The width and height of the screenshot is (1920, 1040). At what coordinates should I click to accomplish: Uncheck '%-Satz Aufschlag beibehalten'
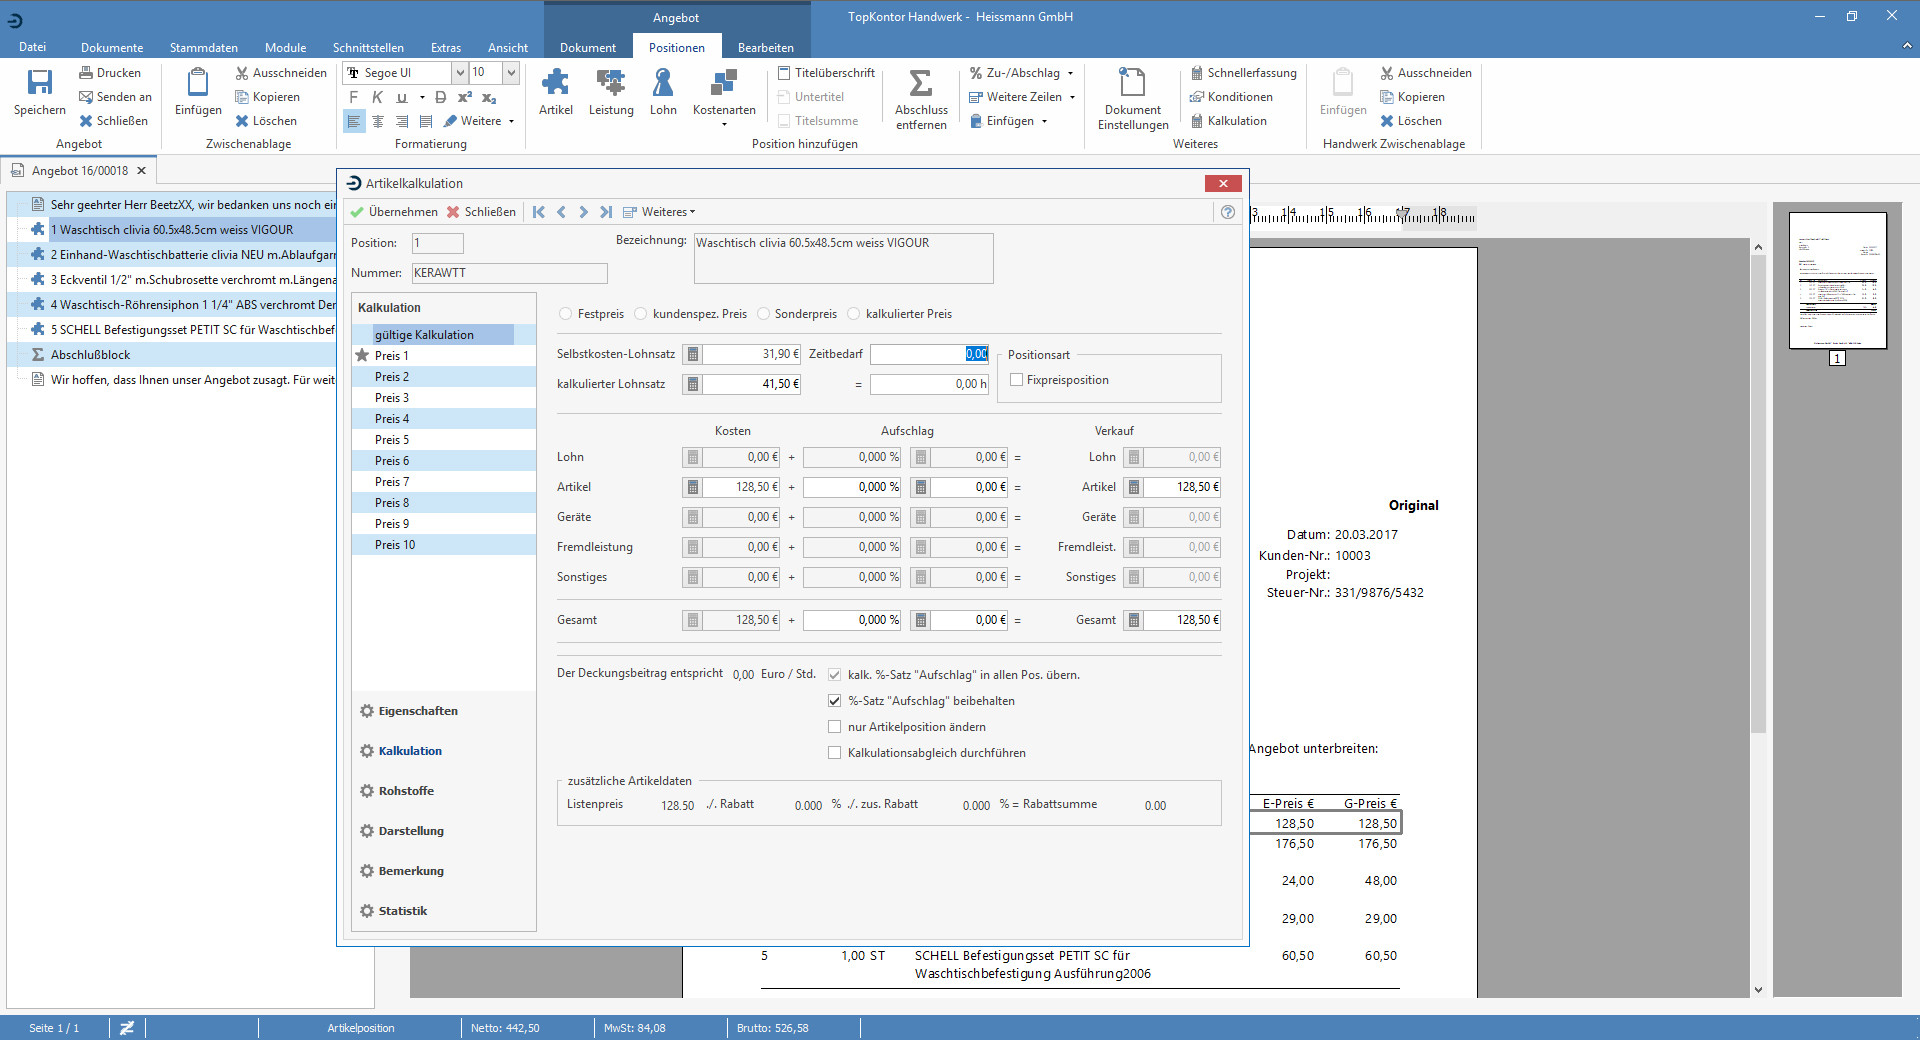coord(834,700)
